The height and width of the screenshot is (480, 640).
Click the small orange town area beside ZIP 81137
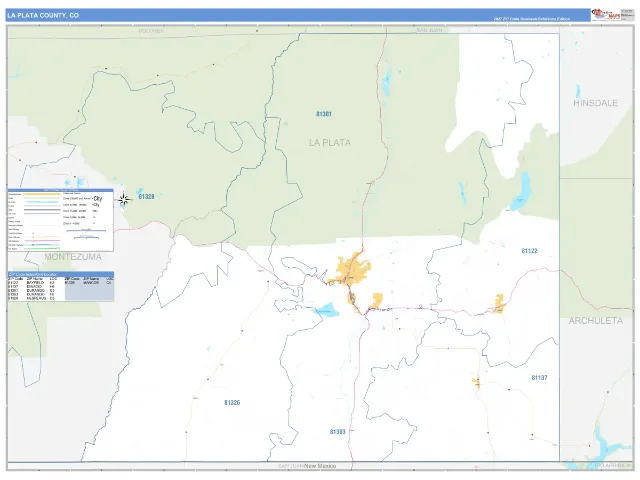(x=476, y=384)
